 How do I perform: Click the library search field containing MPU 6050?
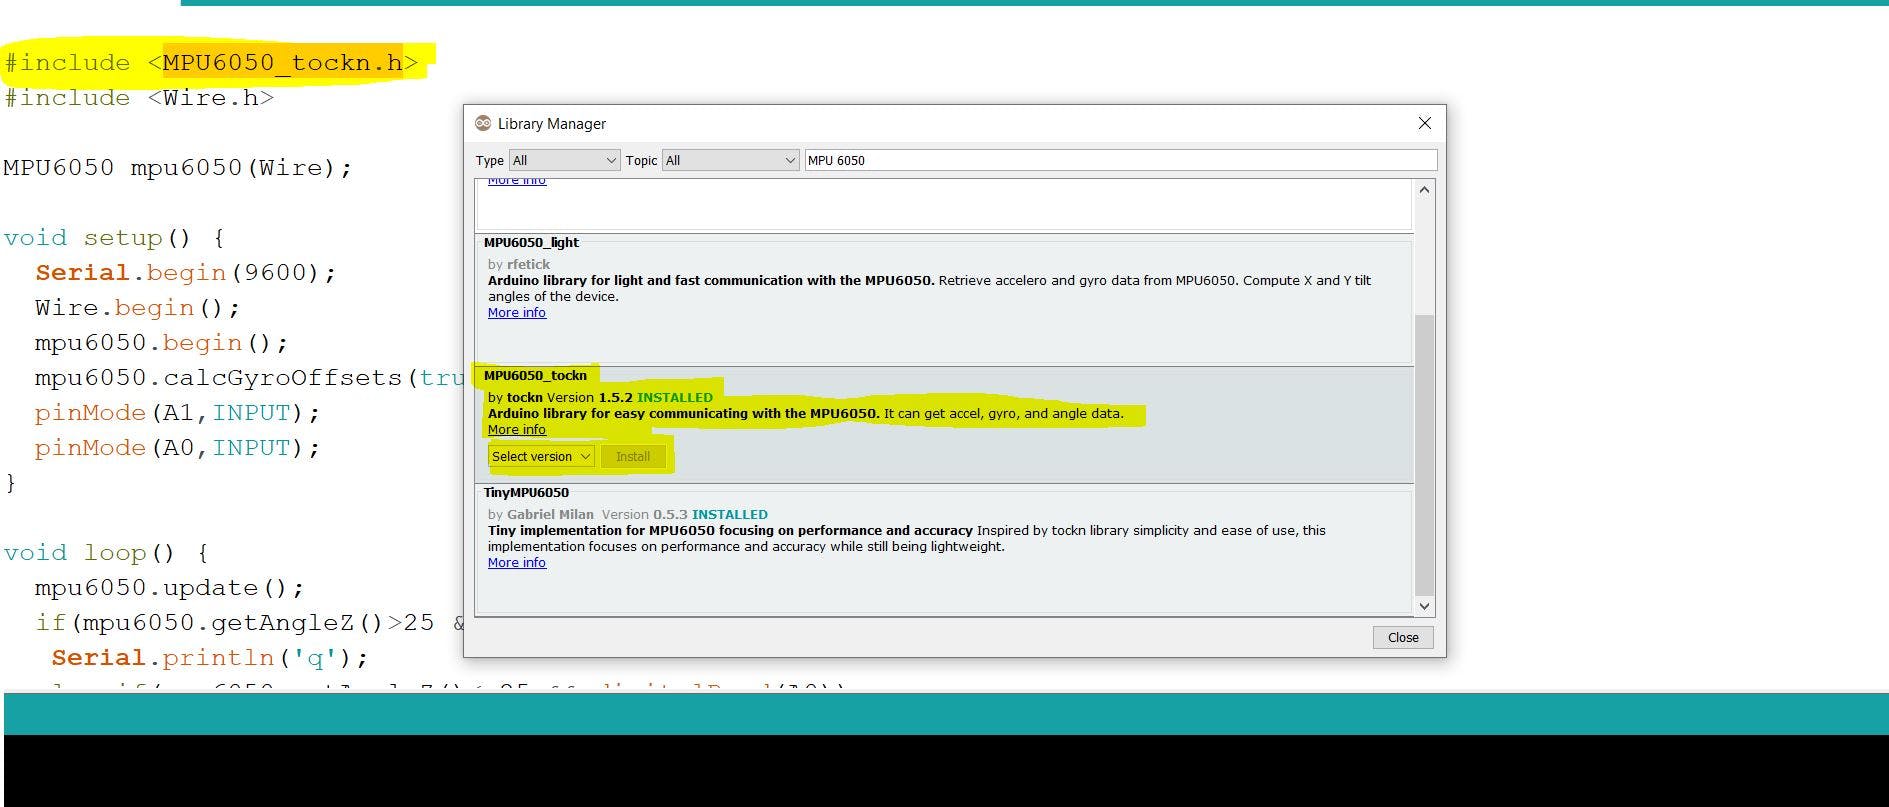tap(1121, 160)
